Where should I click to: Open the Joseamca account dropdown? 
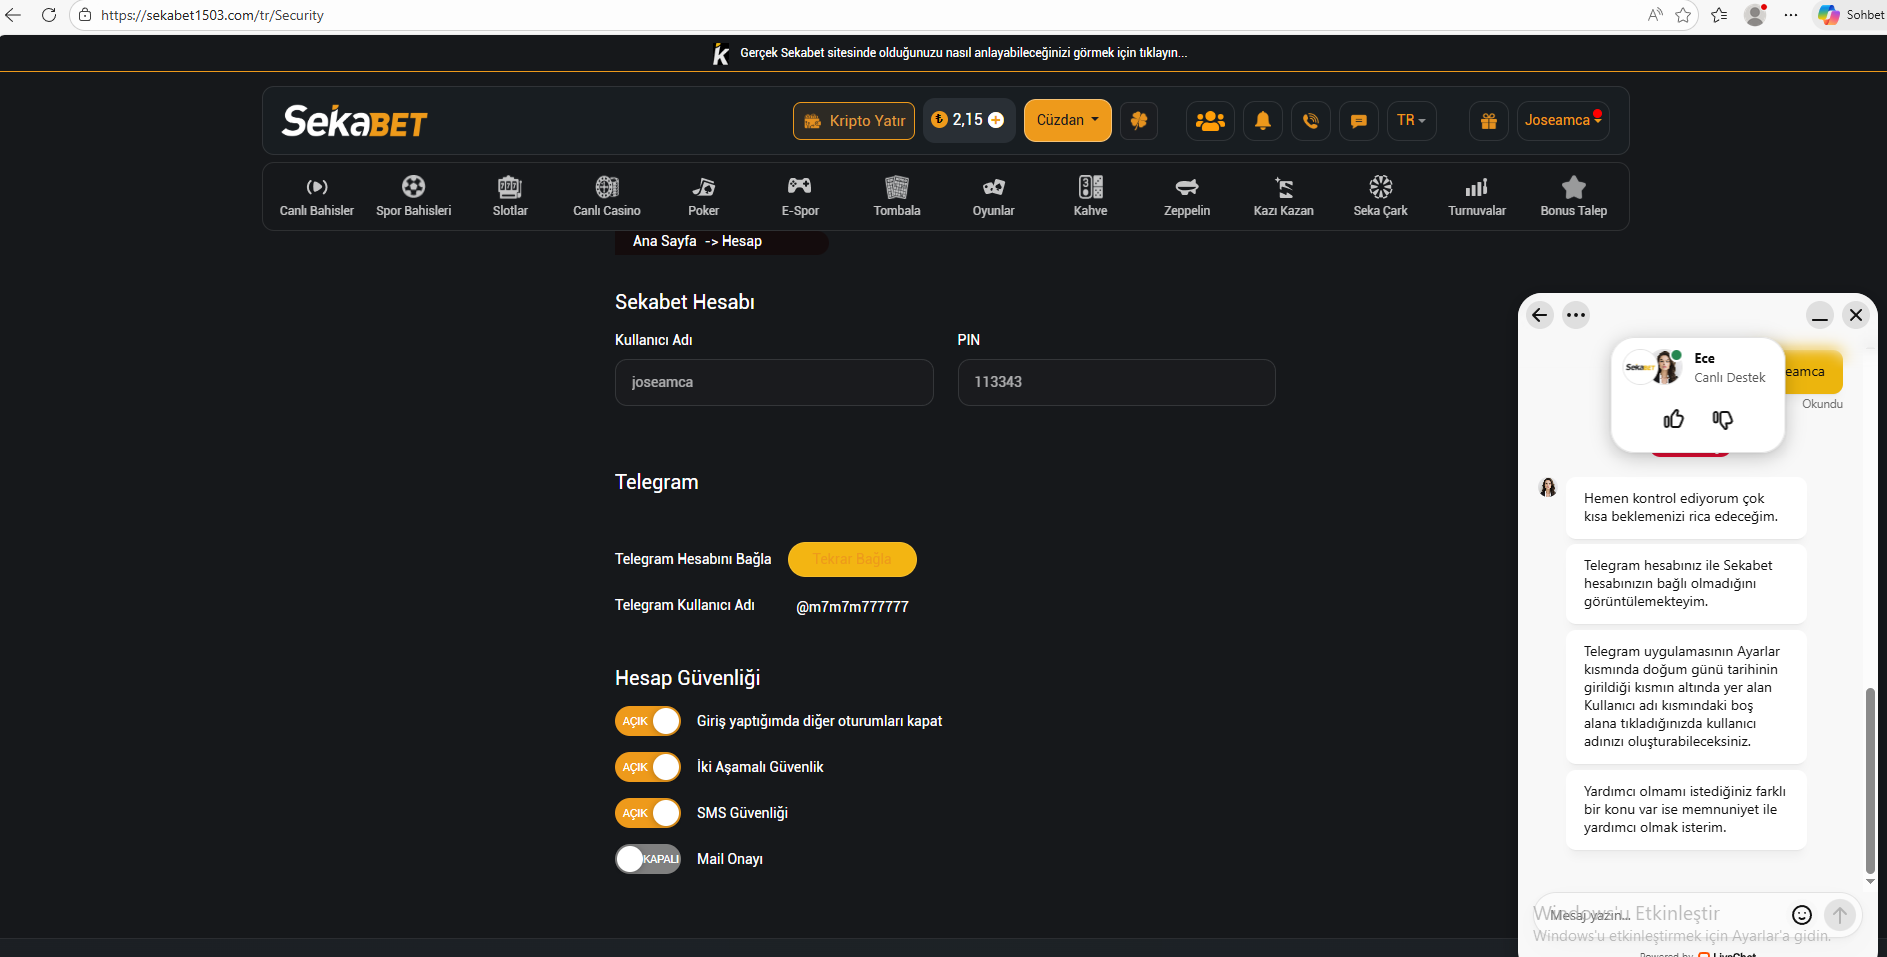click(x=1563, y=121)
